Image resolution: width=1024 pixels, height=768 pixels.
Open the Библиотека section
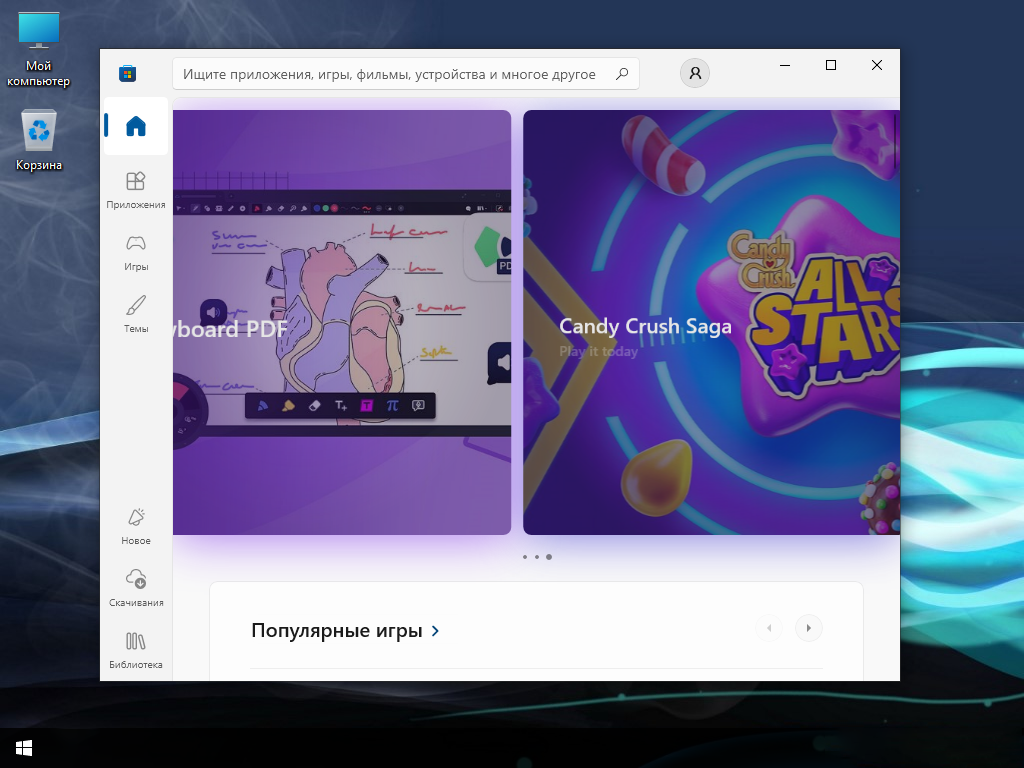click(136, 650)
